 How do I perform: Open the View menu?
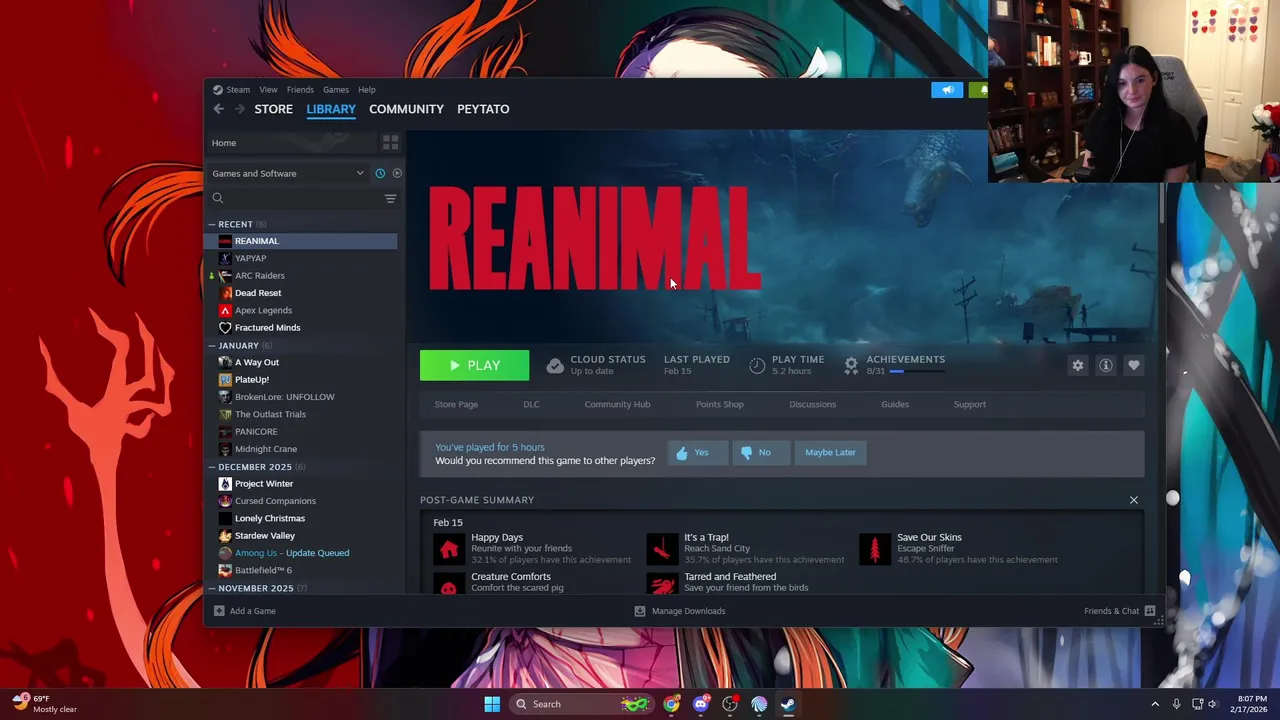click(x=268, y=90)
